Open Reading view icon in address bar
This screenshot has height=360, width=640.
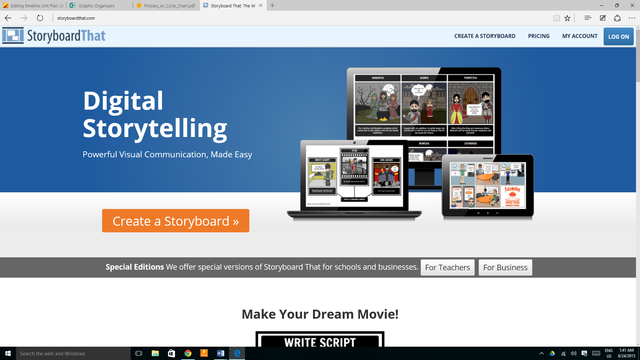(x=556, y=18)
